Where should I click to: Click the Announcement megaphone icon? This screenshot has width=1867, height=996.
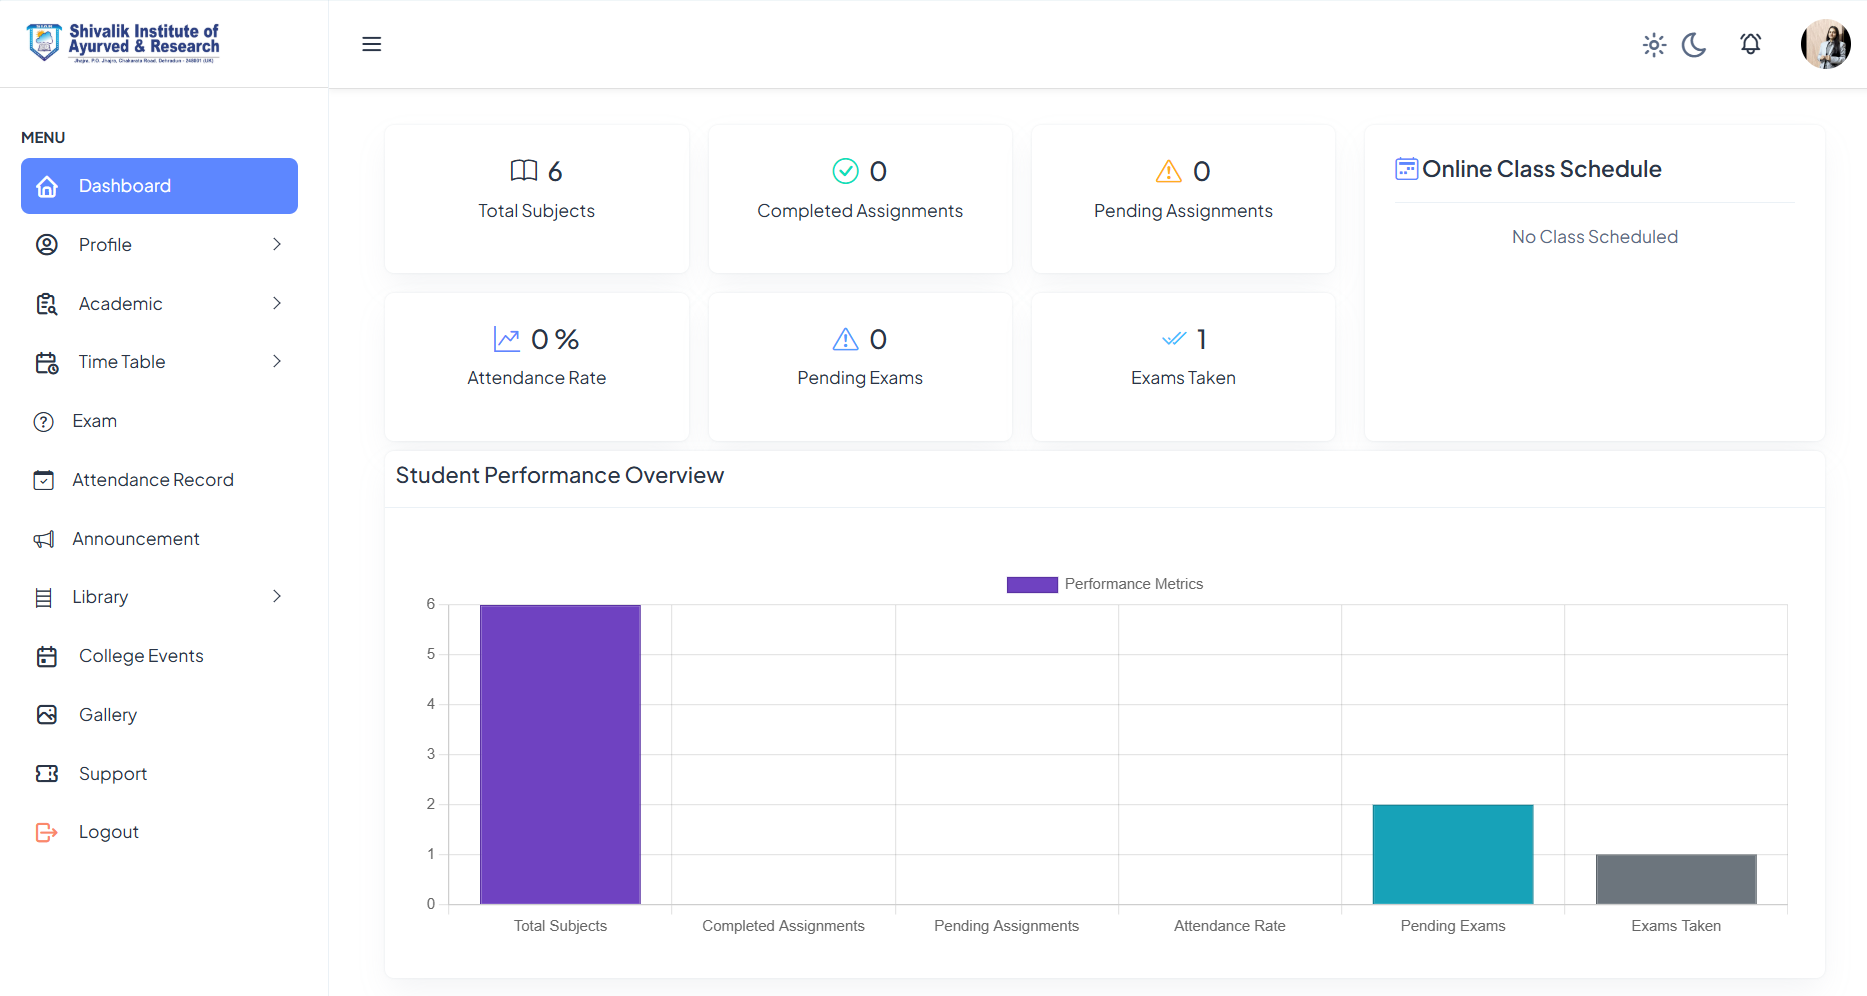[x=46, y=538]
